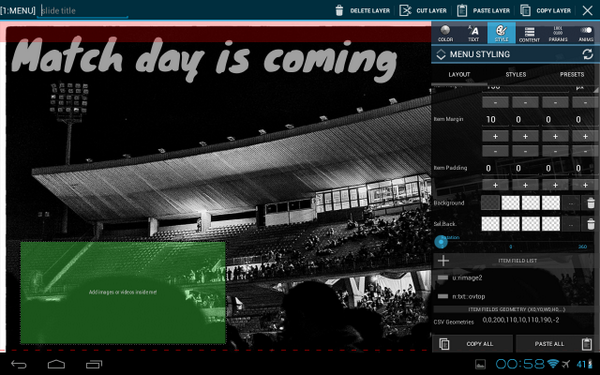
Task: Click the Item Margin field showing 10
Action: (495, 119)
